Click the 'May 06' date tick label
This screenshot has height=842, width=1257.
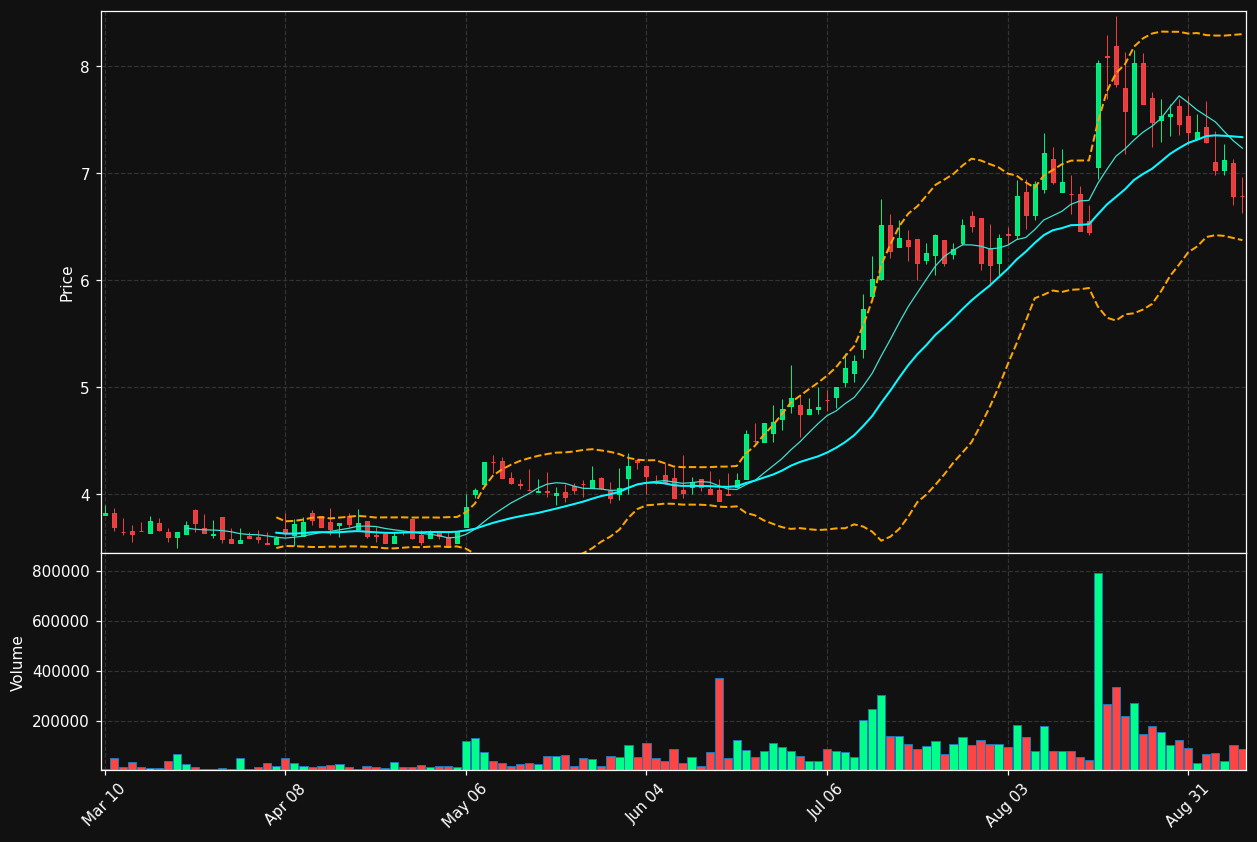pyautogui.click(x=465, y=805)
